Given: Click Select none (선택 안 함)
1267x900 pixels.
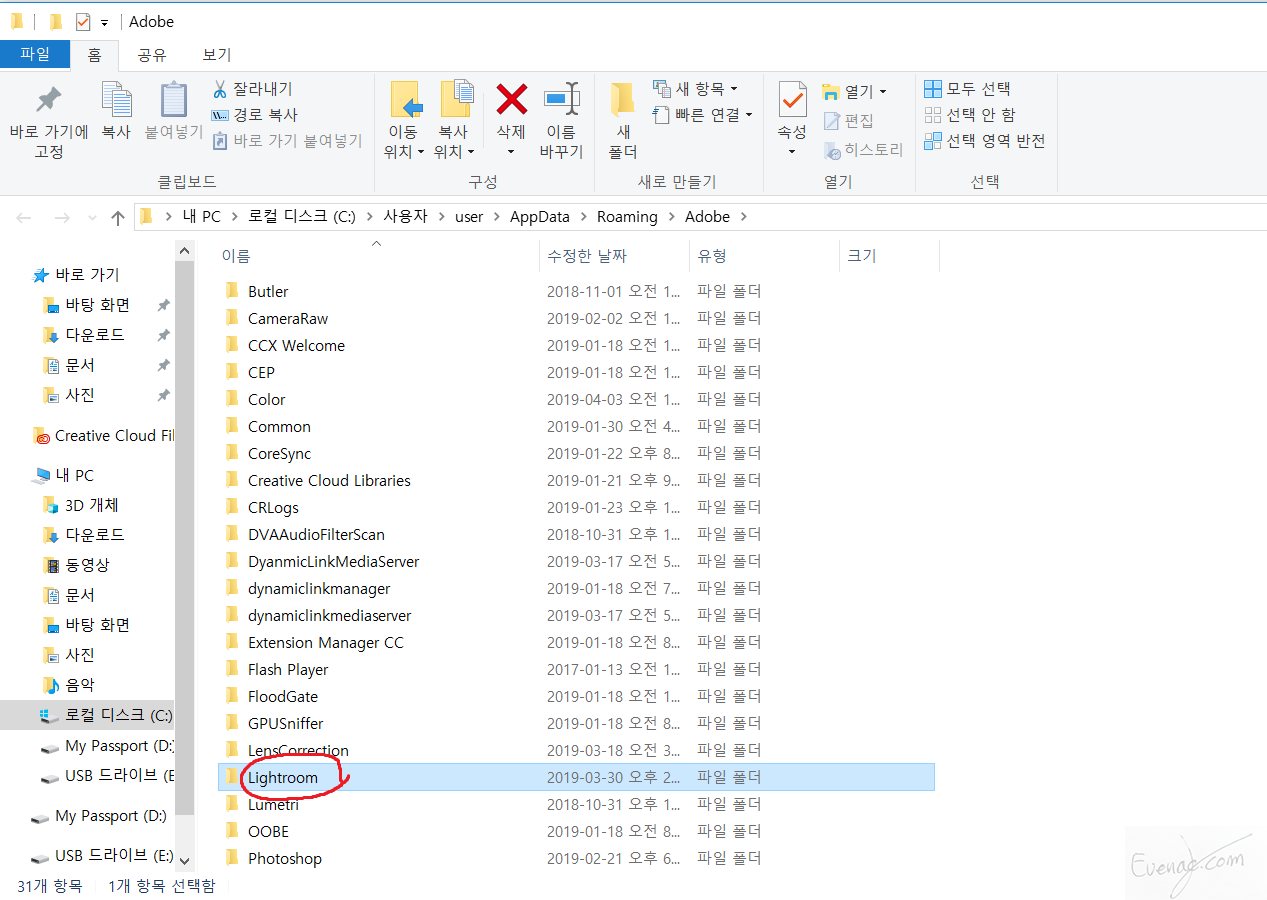Looking at the screenshot, I should [969, 115].
